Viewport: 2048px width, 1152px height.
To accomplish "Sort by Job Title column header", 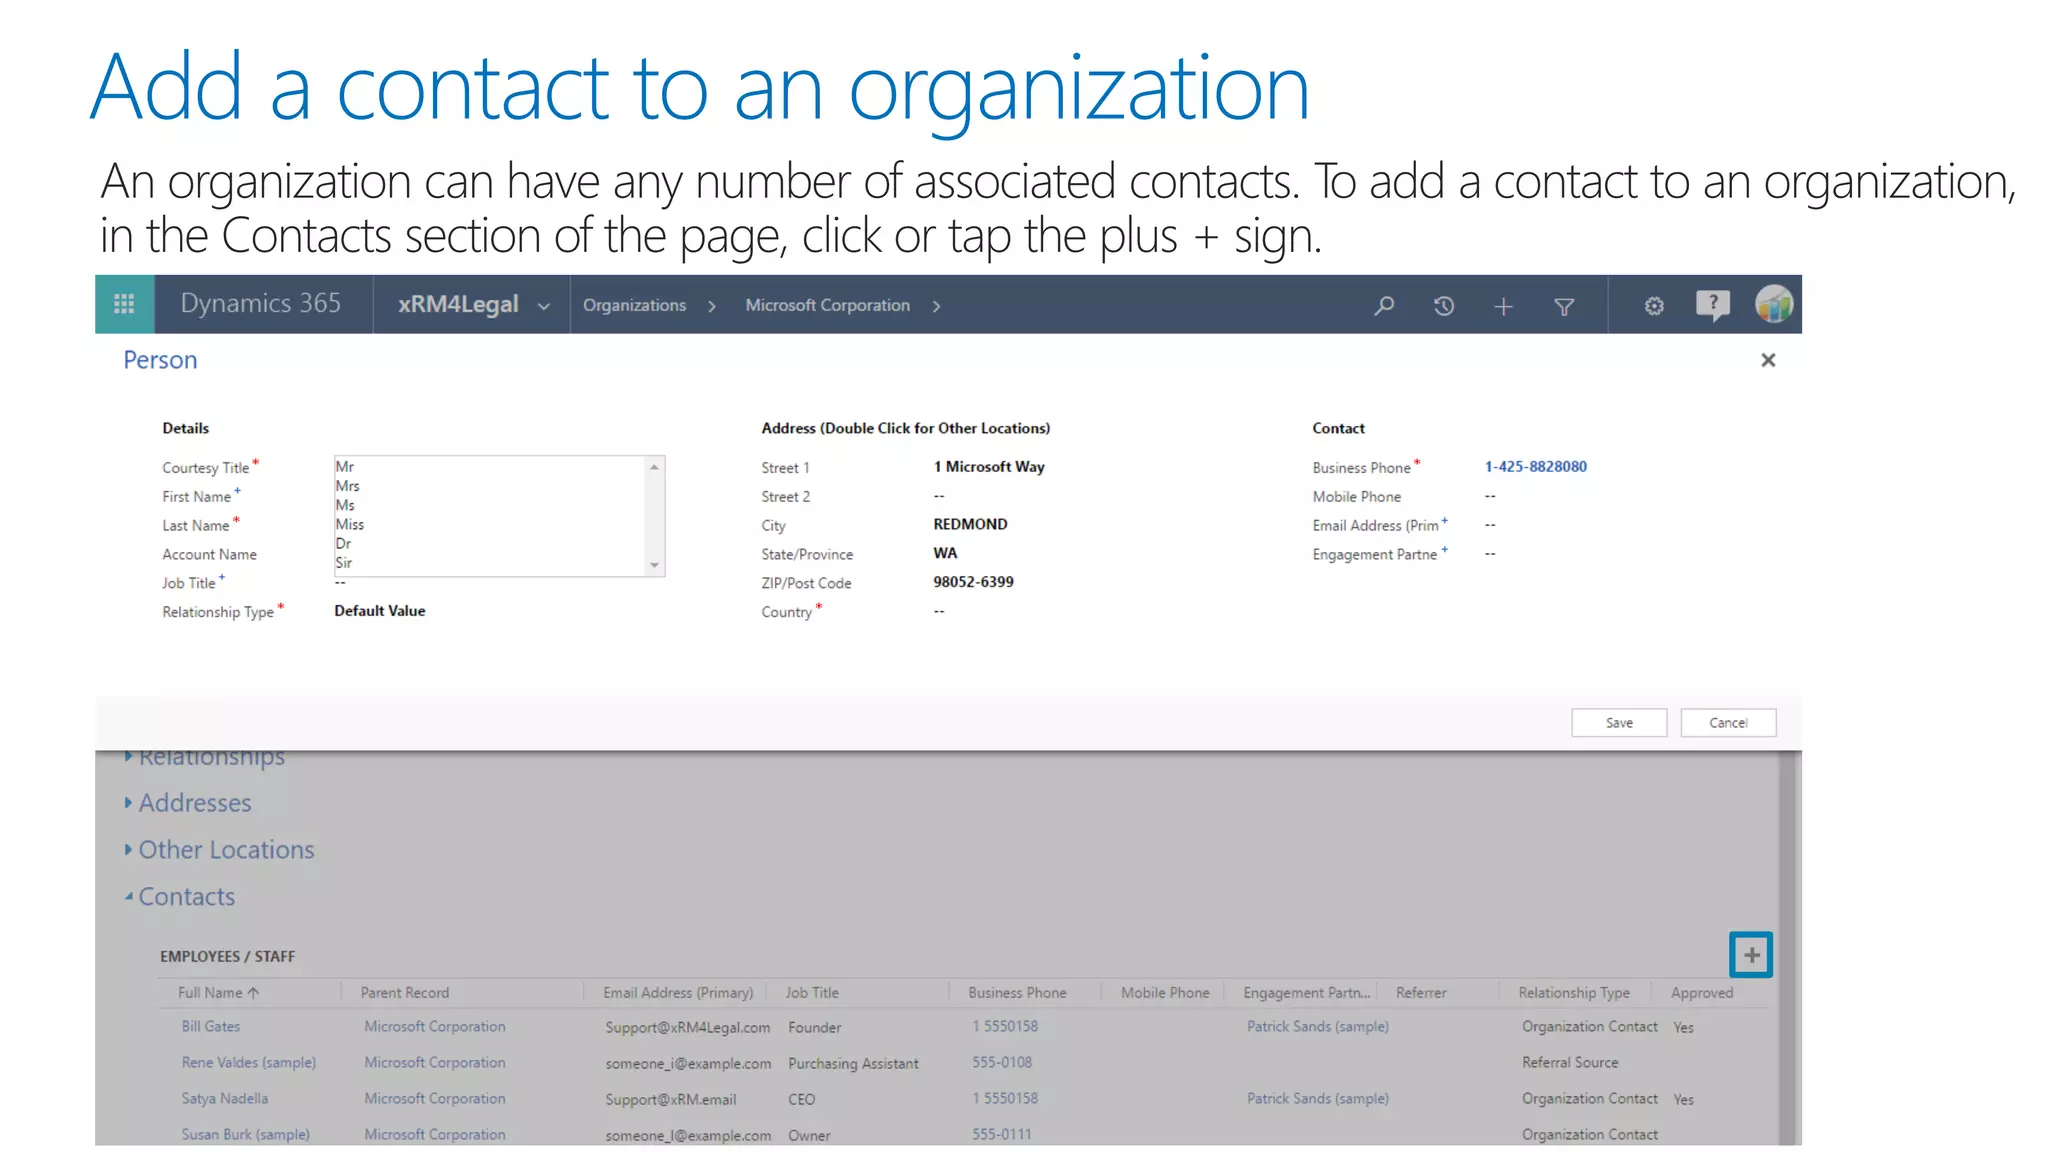I will (812, 993).
